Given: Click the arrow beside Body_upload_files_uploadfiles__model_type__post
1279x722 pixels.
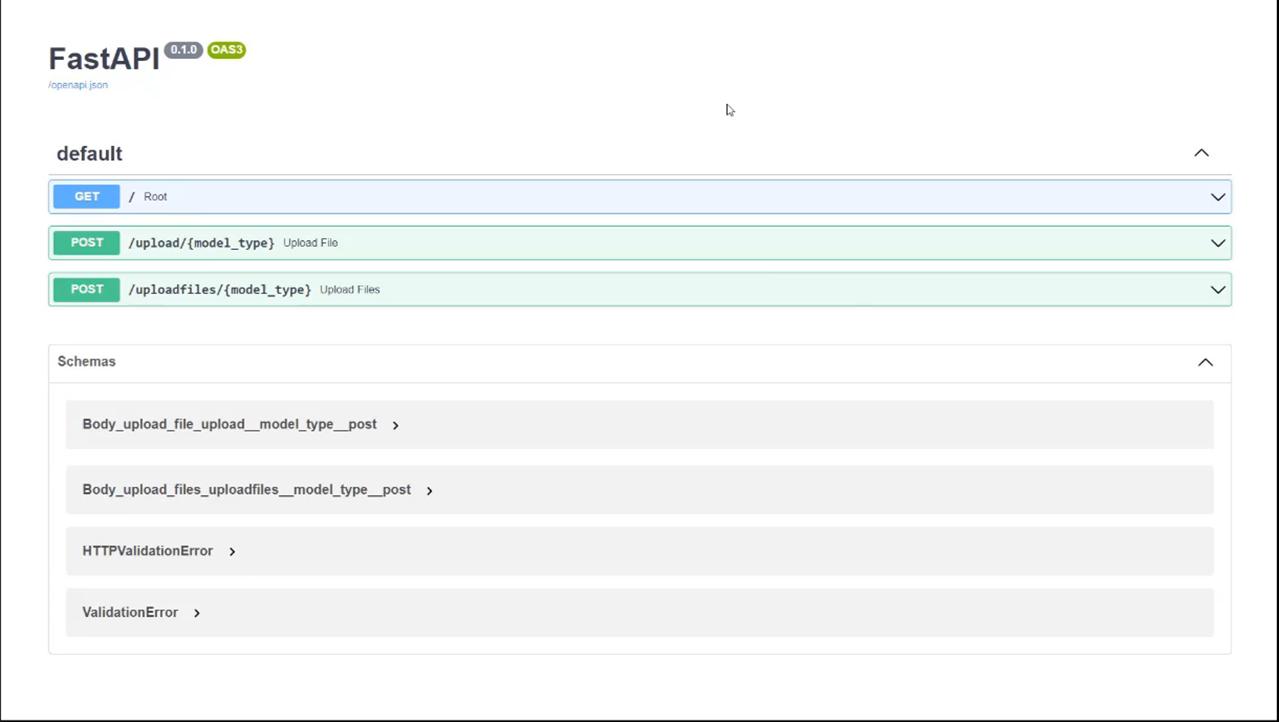Looking at the screenshot, I should point(429,491).
